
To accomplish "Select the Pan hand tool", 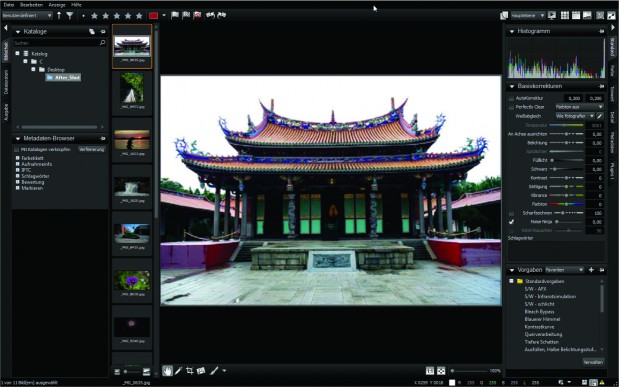I will click(168, 371).
